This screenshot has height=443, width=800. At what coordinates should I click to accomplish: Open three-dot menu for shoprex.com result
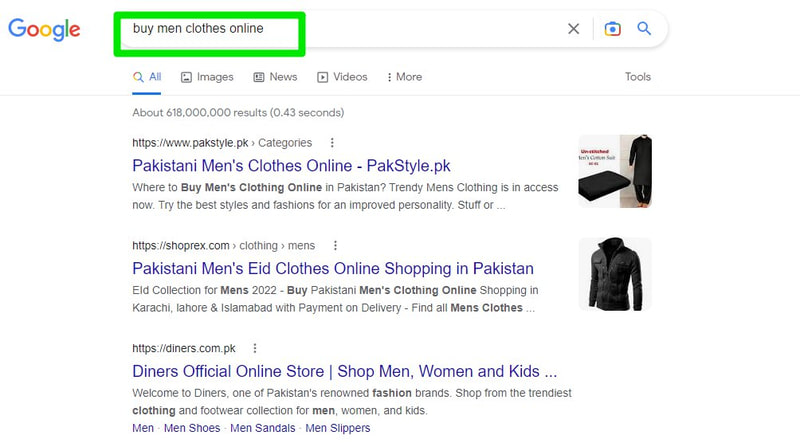click(336, 245)
